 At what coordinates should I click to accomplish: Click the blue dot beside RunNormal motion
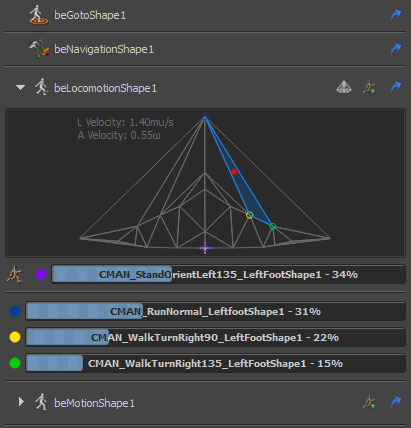[x=15, y=311]
